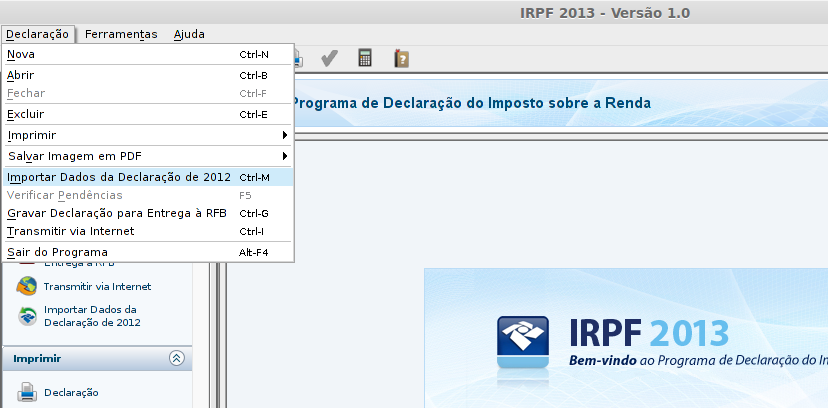Open the Ajuda menu
This screenshot has height=408, width=828.
(x=189, y=34)
